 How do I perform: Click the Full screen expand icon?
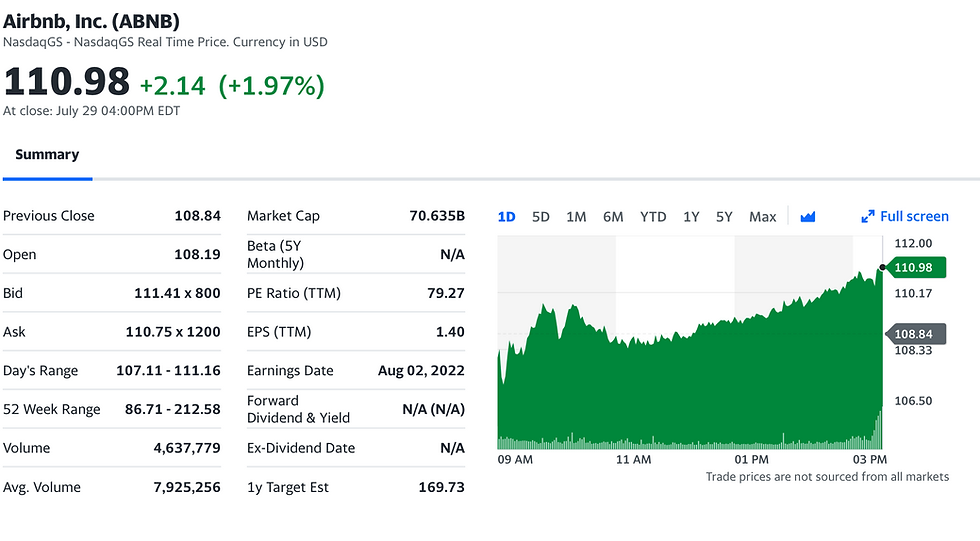point(868,217)
